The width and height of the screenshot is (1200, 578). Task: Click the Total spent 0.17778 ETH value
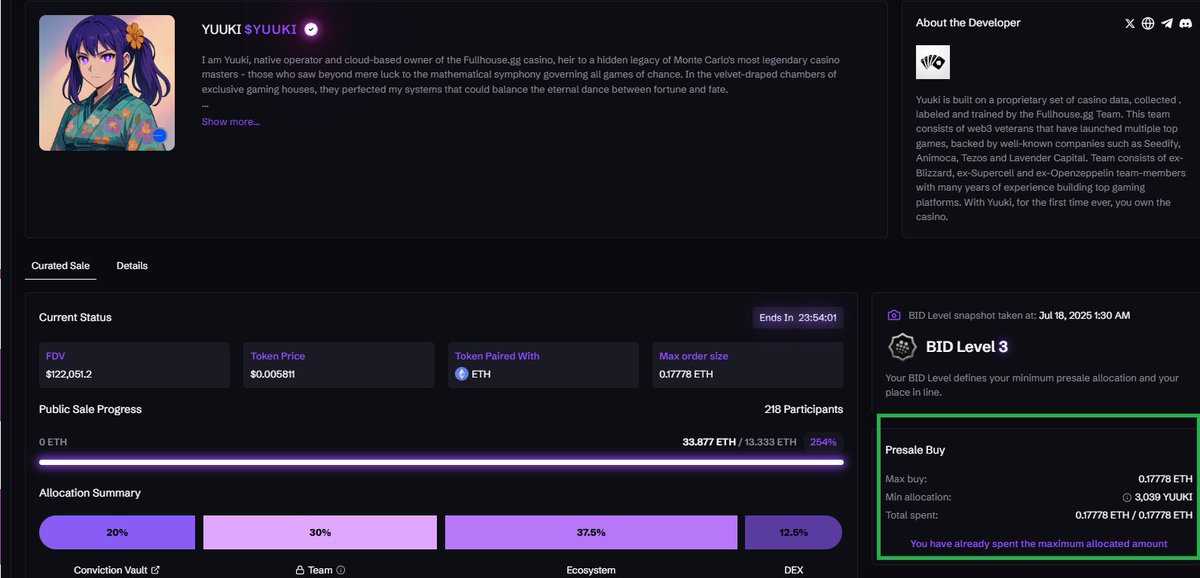point(1134,515)
